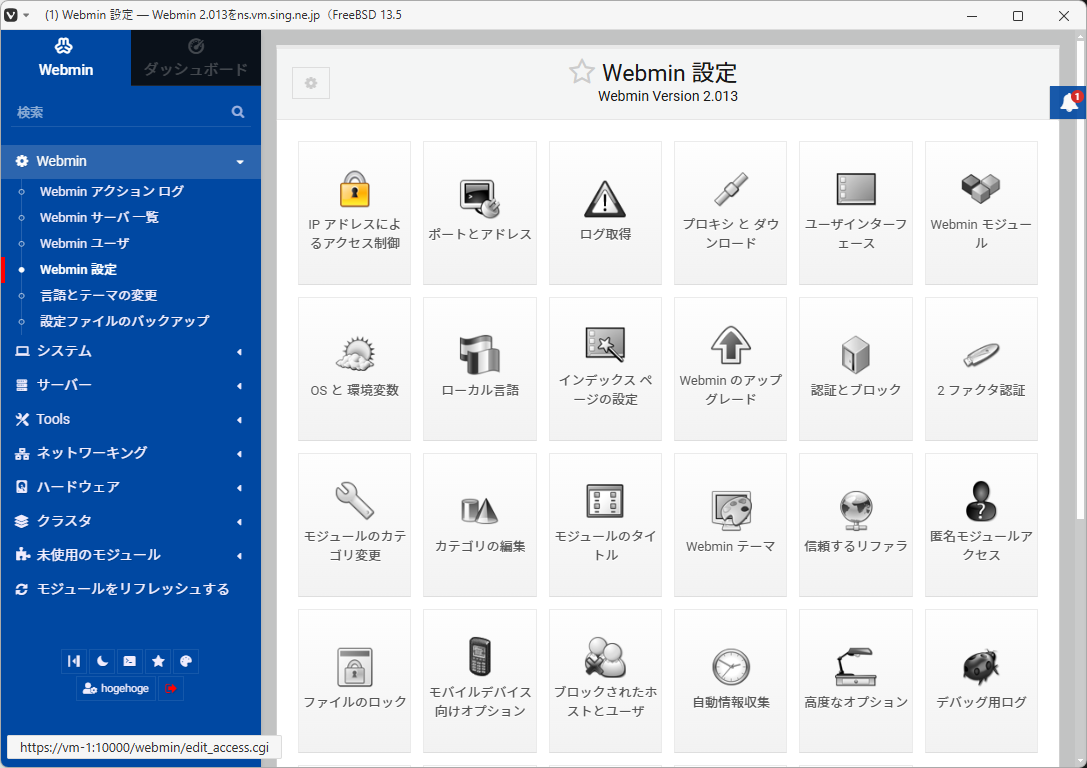Add Webmin 設定 to favorites star
The image size is (1087, 768).
click(582, 71)
